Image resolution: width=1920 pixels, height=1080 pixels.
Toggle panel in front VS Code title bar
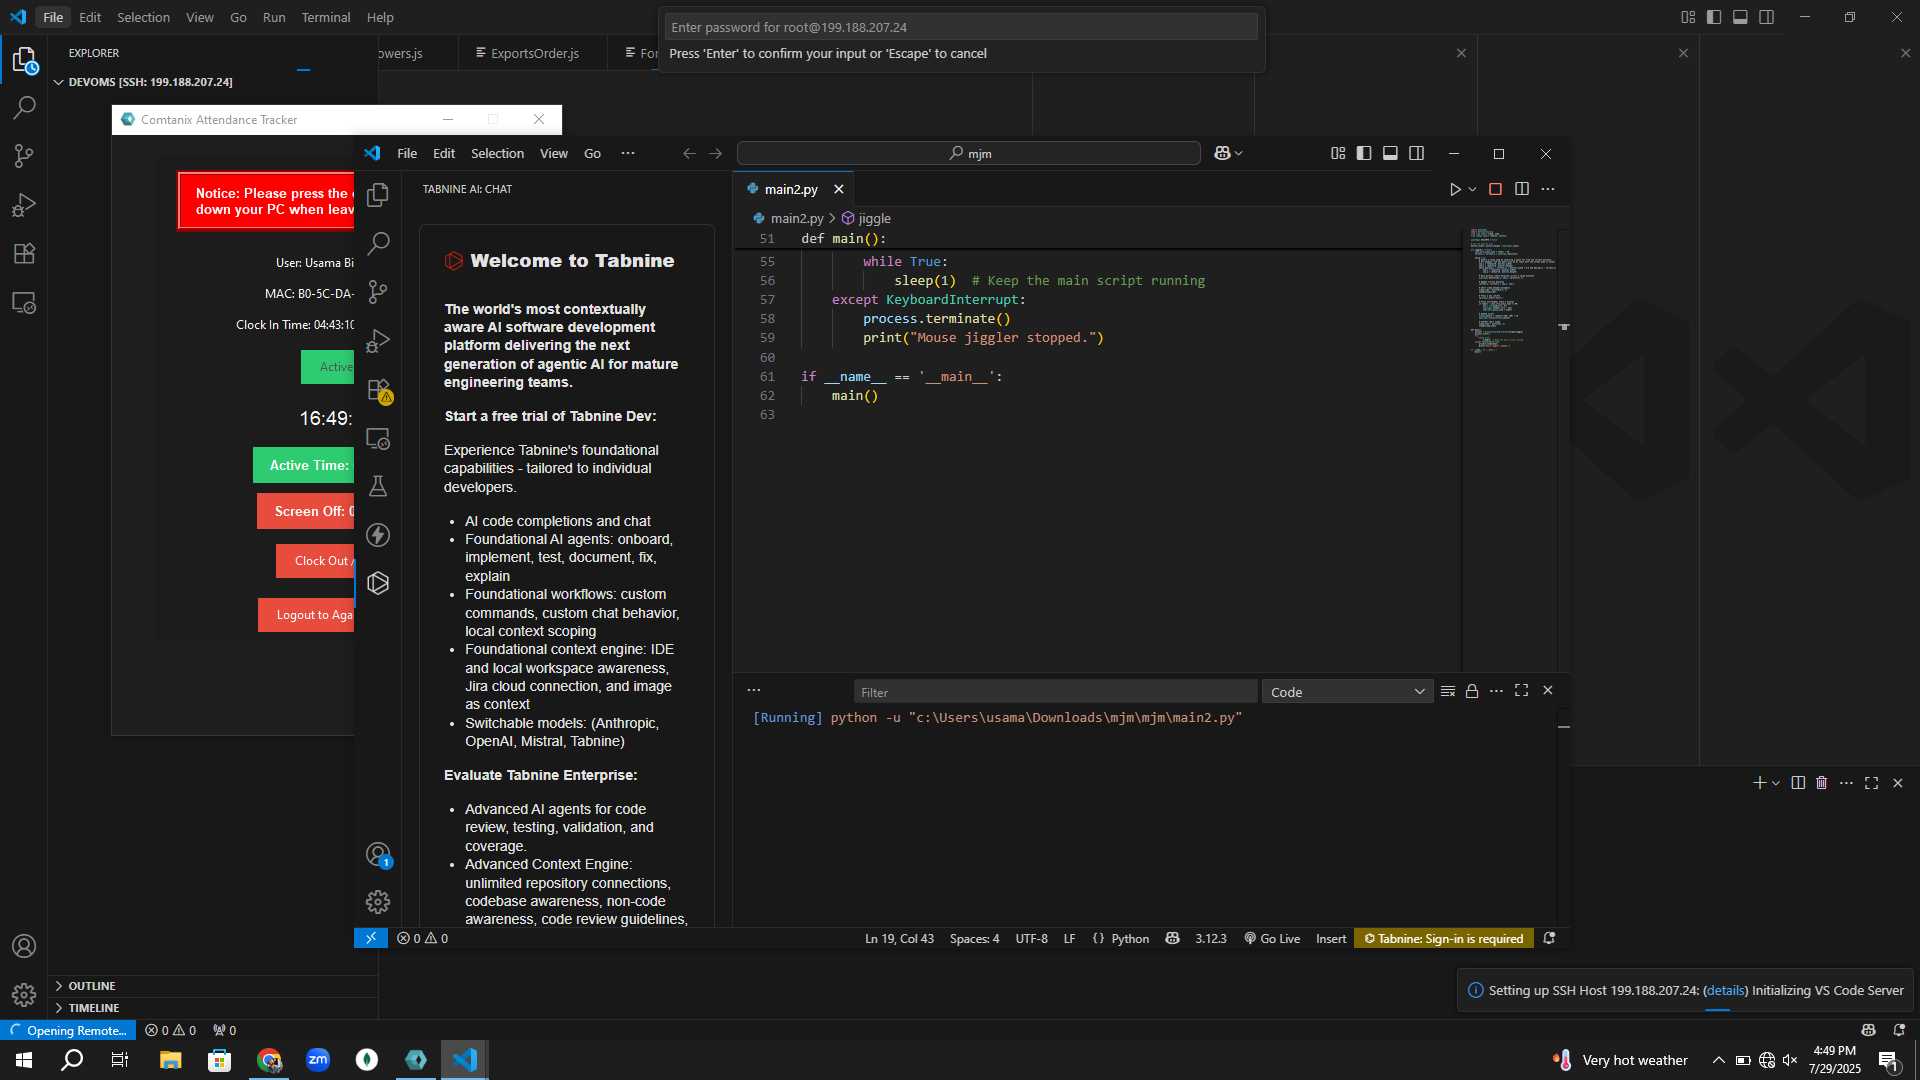click(1390, 153)
